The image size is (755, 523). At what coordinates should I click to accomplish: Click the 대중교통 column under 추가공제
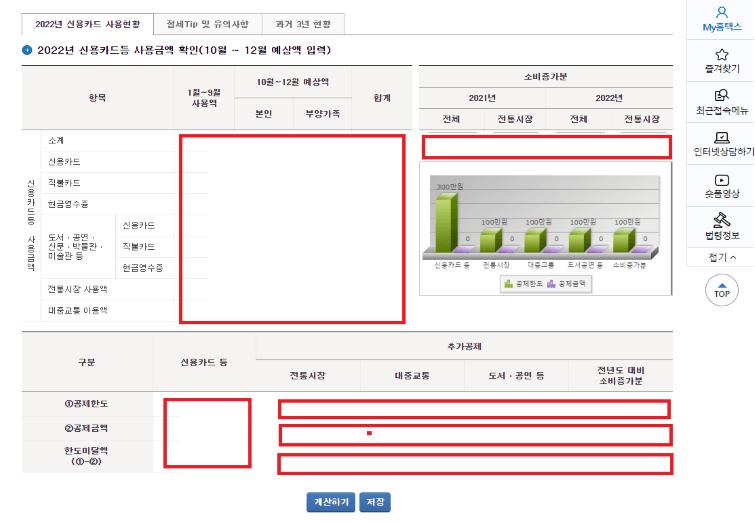(x=412, y=376)
